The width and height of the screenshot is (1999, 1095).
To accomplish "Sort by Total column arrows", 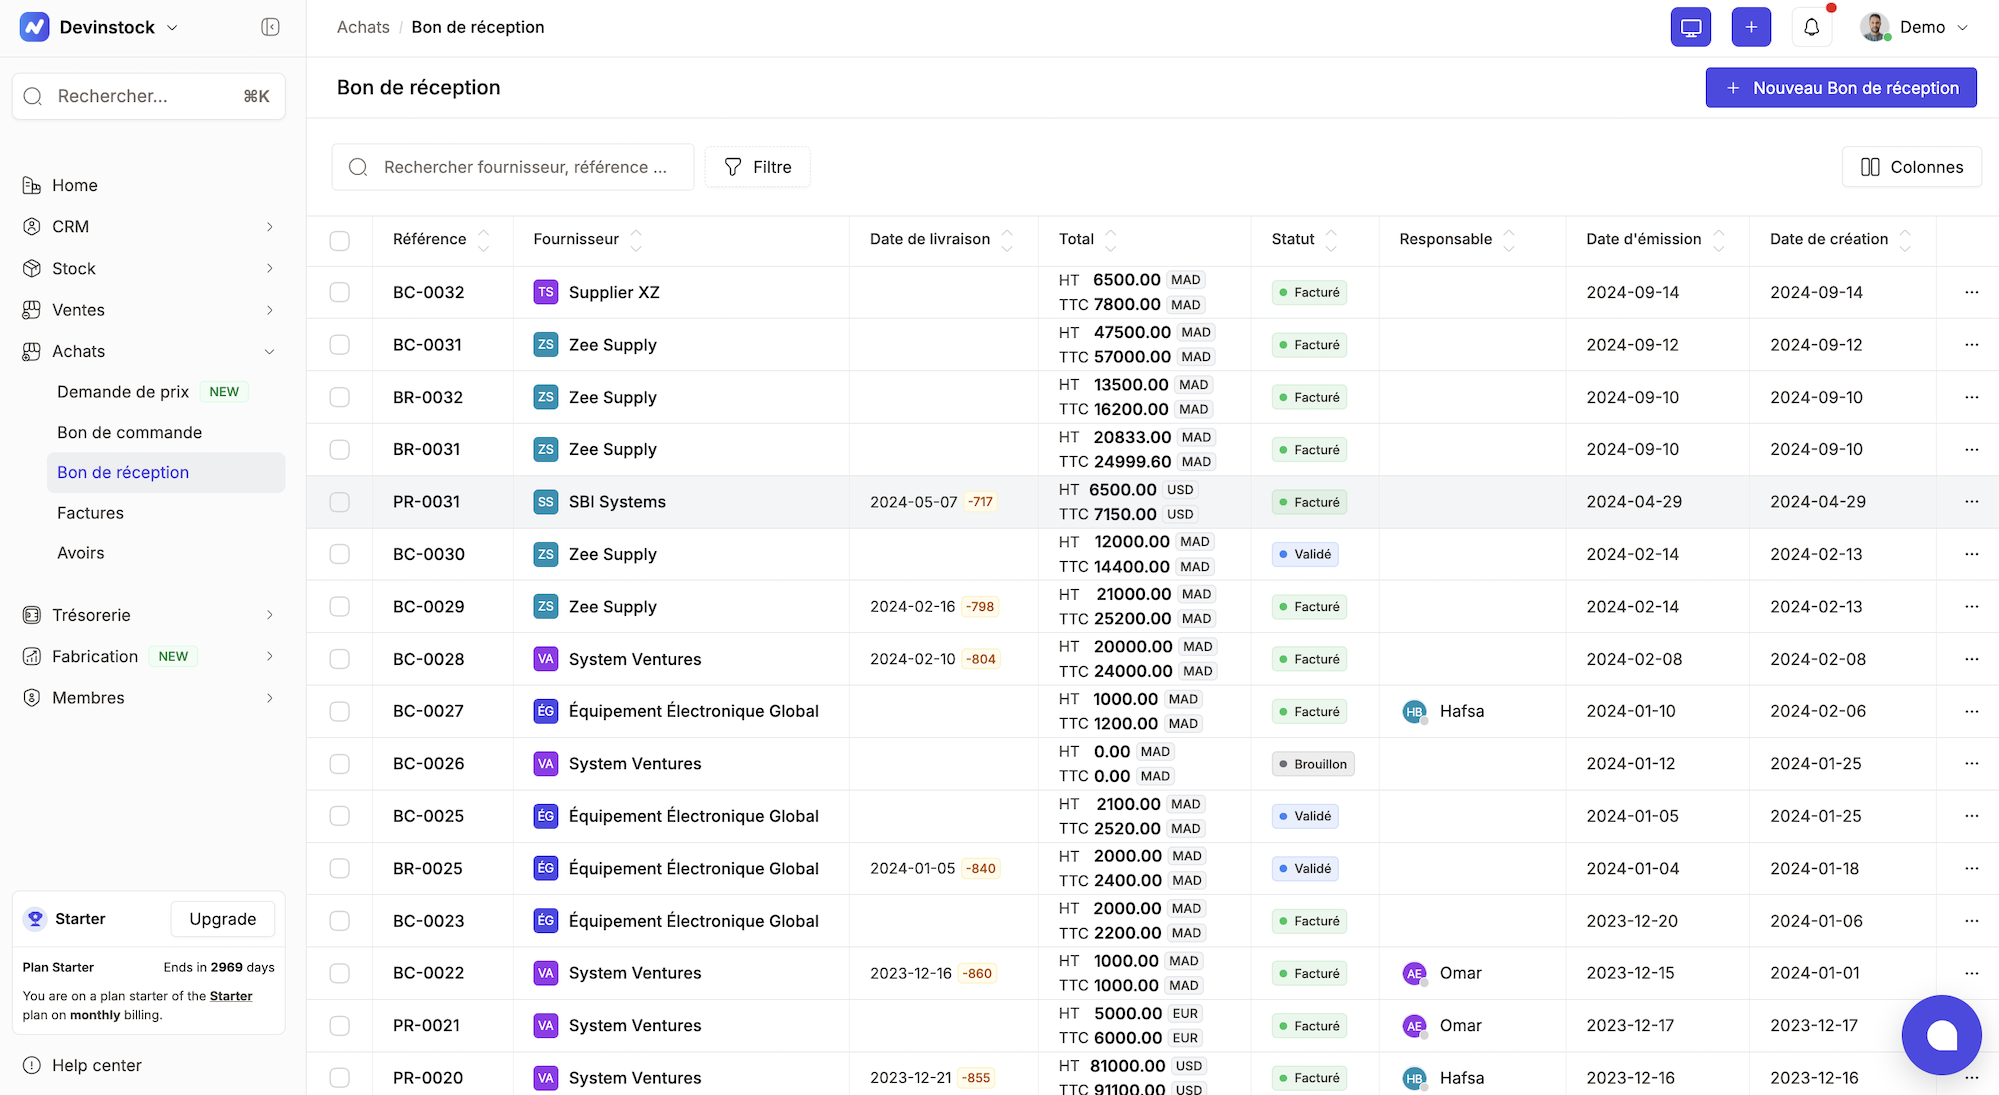I will pyautogui.click(x=1110, y=240).
